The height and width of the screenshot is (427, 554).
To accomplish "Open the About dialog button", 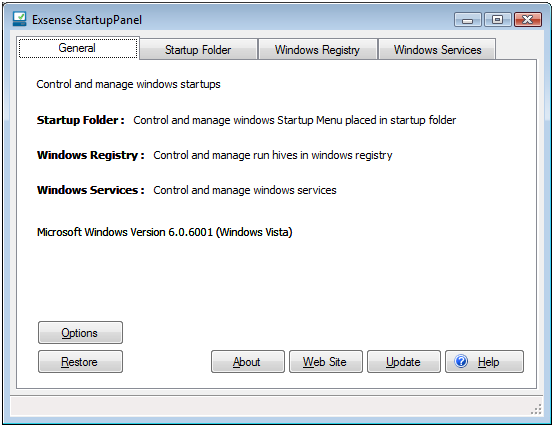I will click(248, 362).
